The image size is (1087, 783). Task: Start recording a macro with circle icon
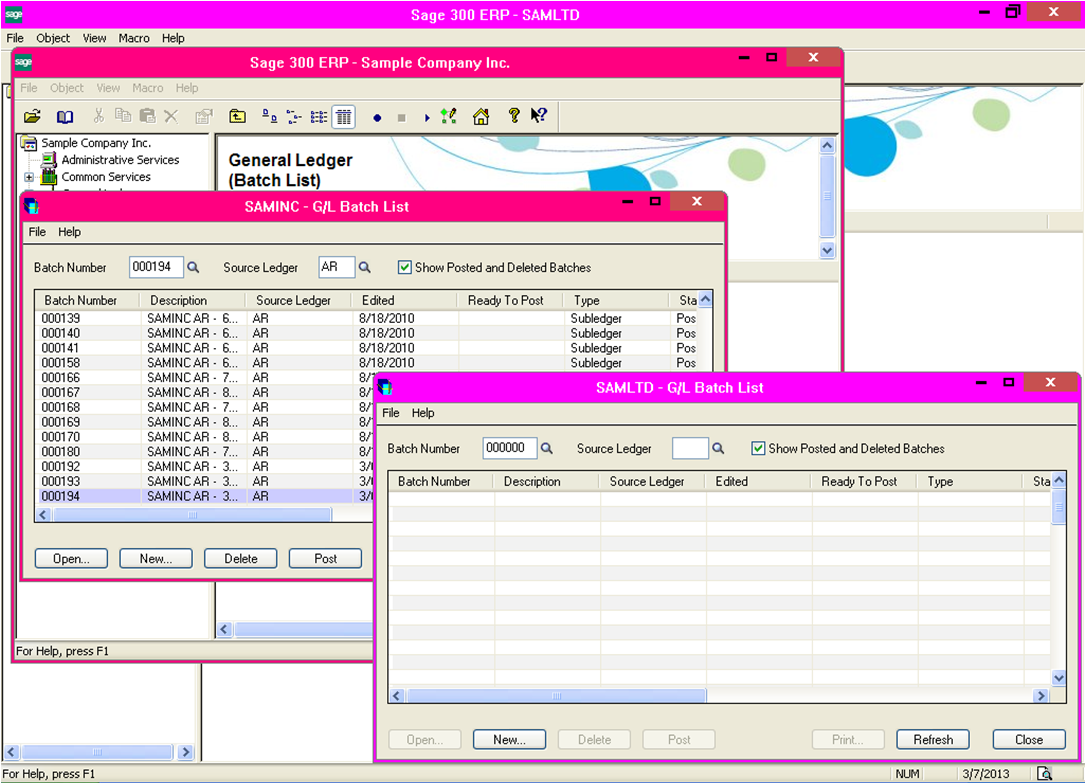pos(377,118)
